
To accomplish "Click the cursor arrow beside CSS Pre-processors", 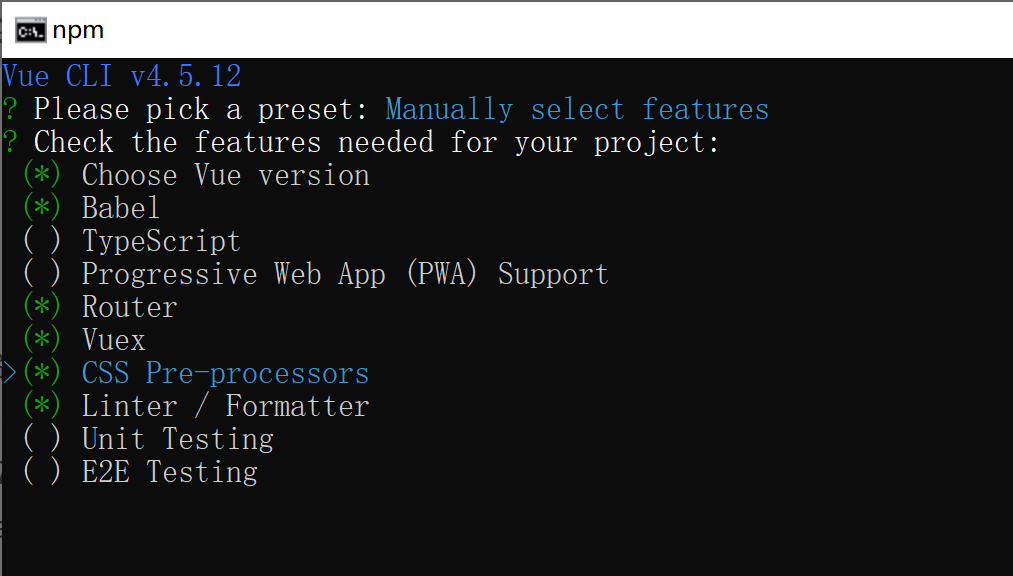I will point(9,374).
